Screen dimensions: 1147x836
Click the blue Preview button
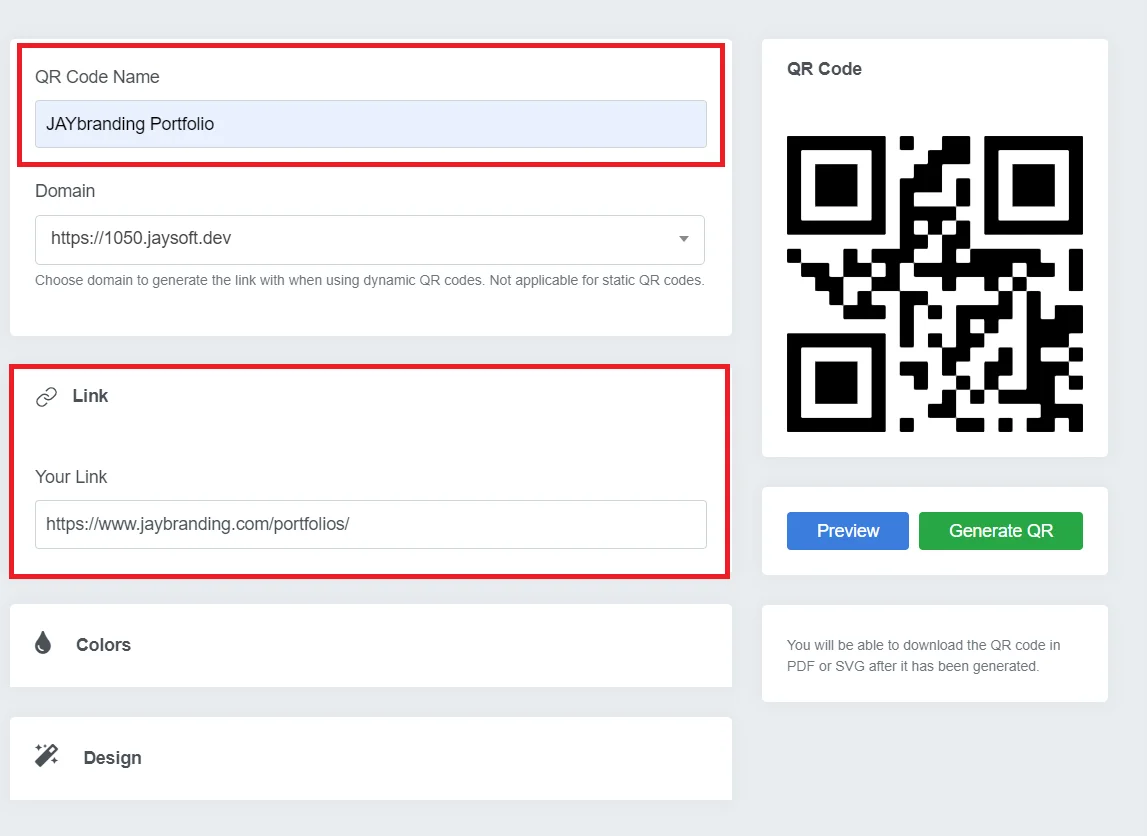point(847,530)
